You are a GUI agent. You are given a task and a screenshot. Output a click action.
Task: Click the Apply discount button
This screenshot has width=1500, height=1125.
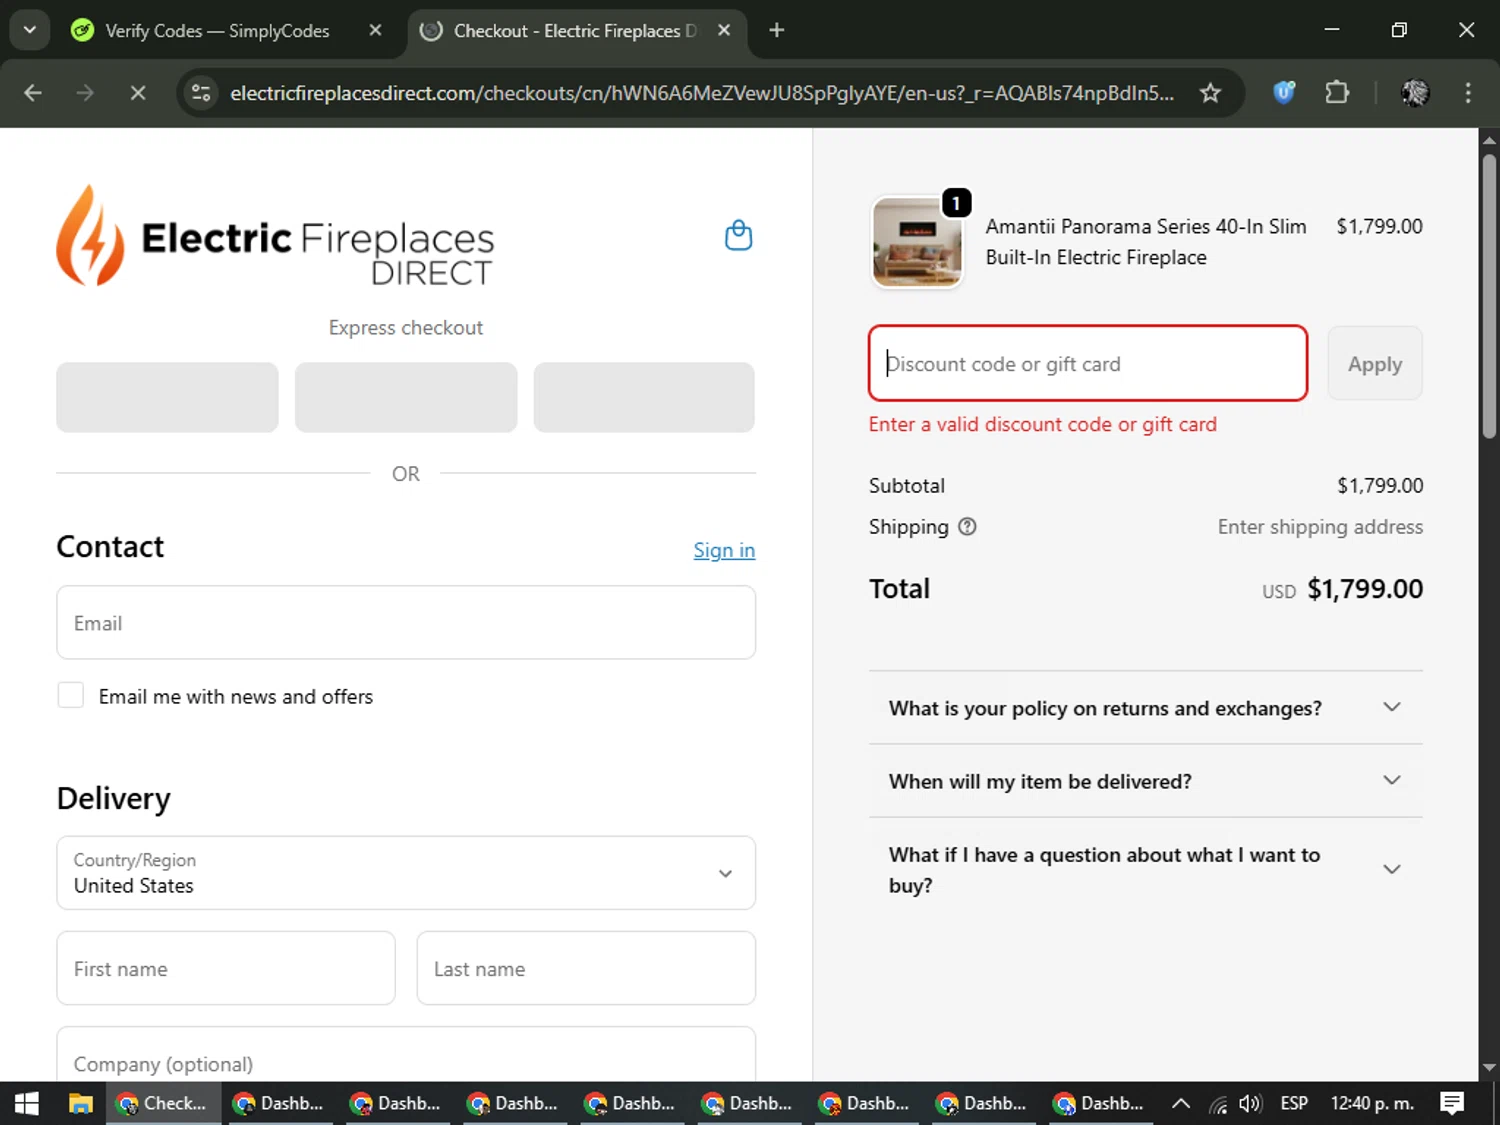click(1375, 364)
